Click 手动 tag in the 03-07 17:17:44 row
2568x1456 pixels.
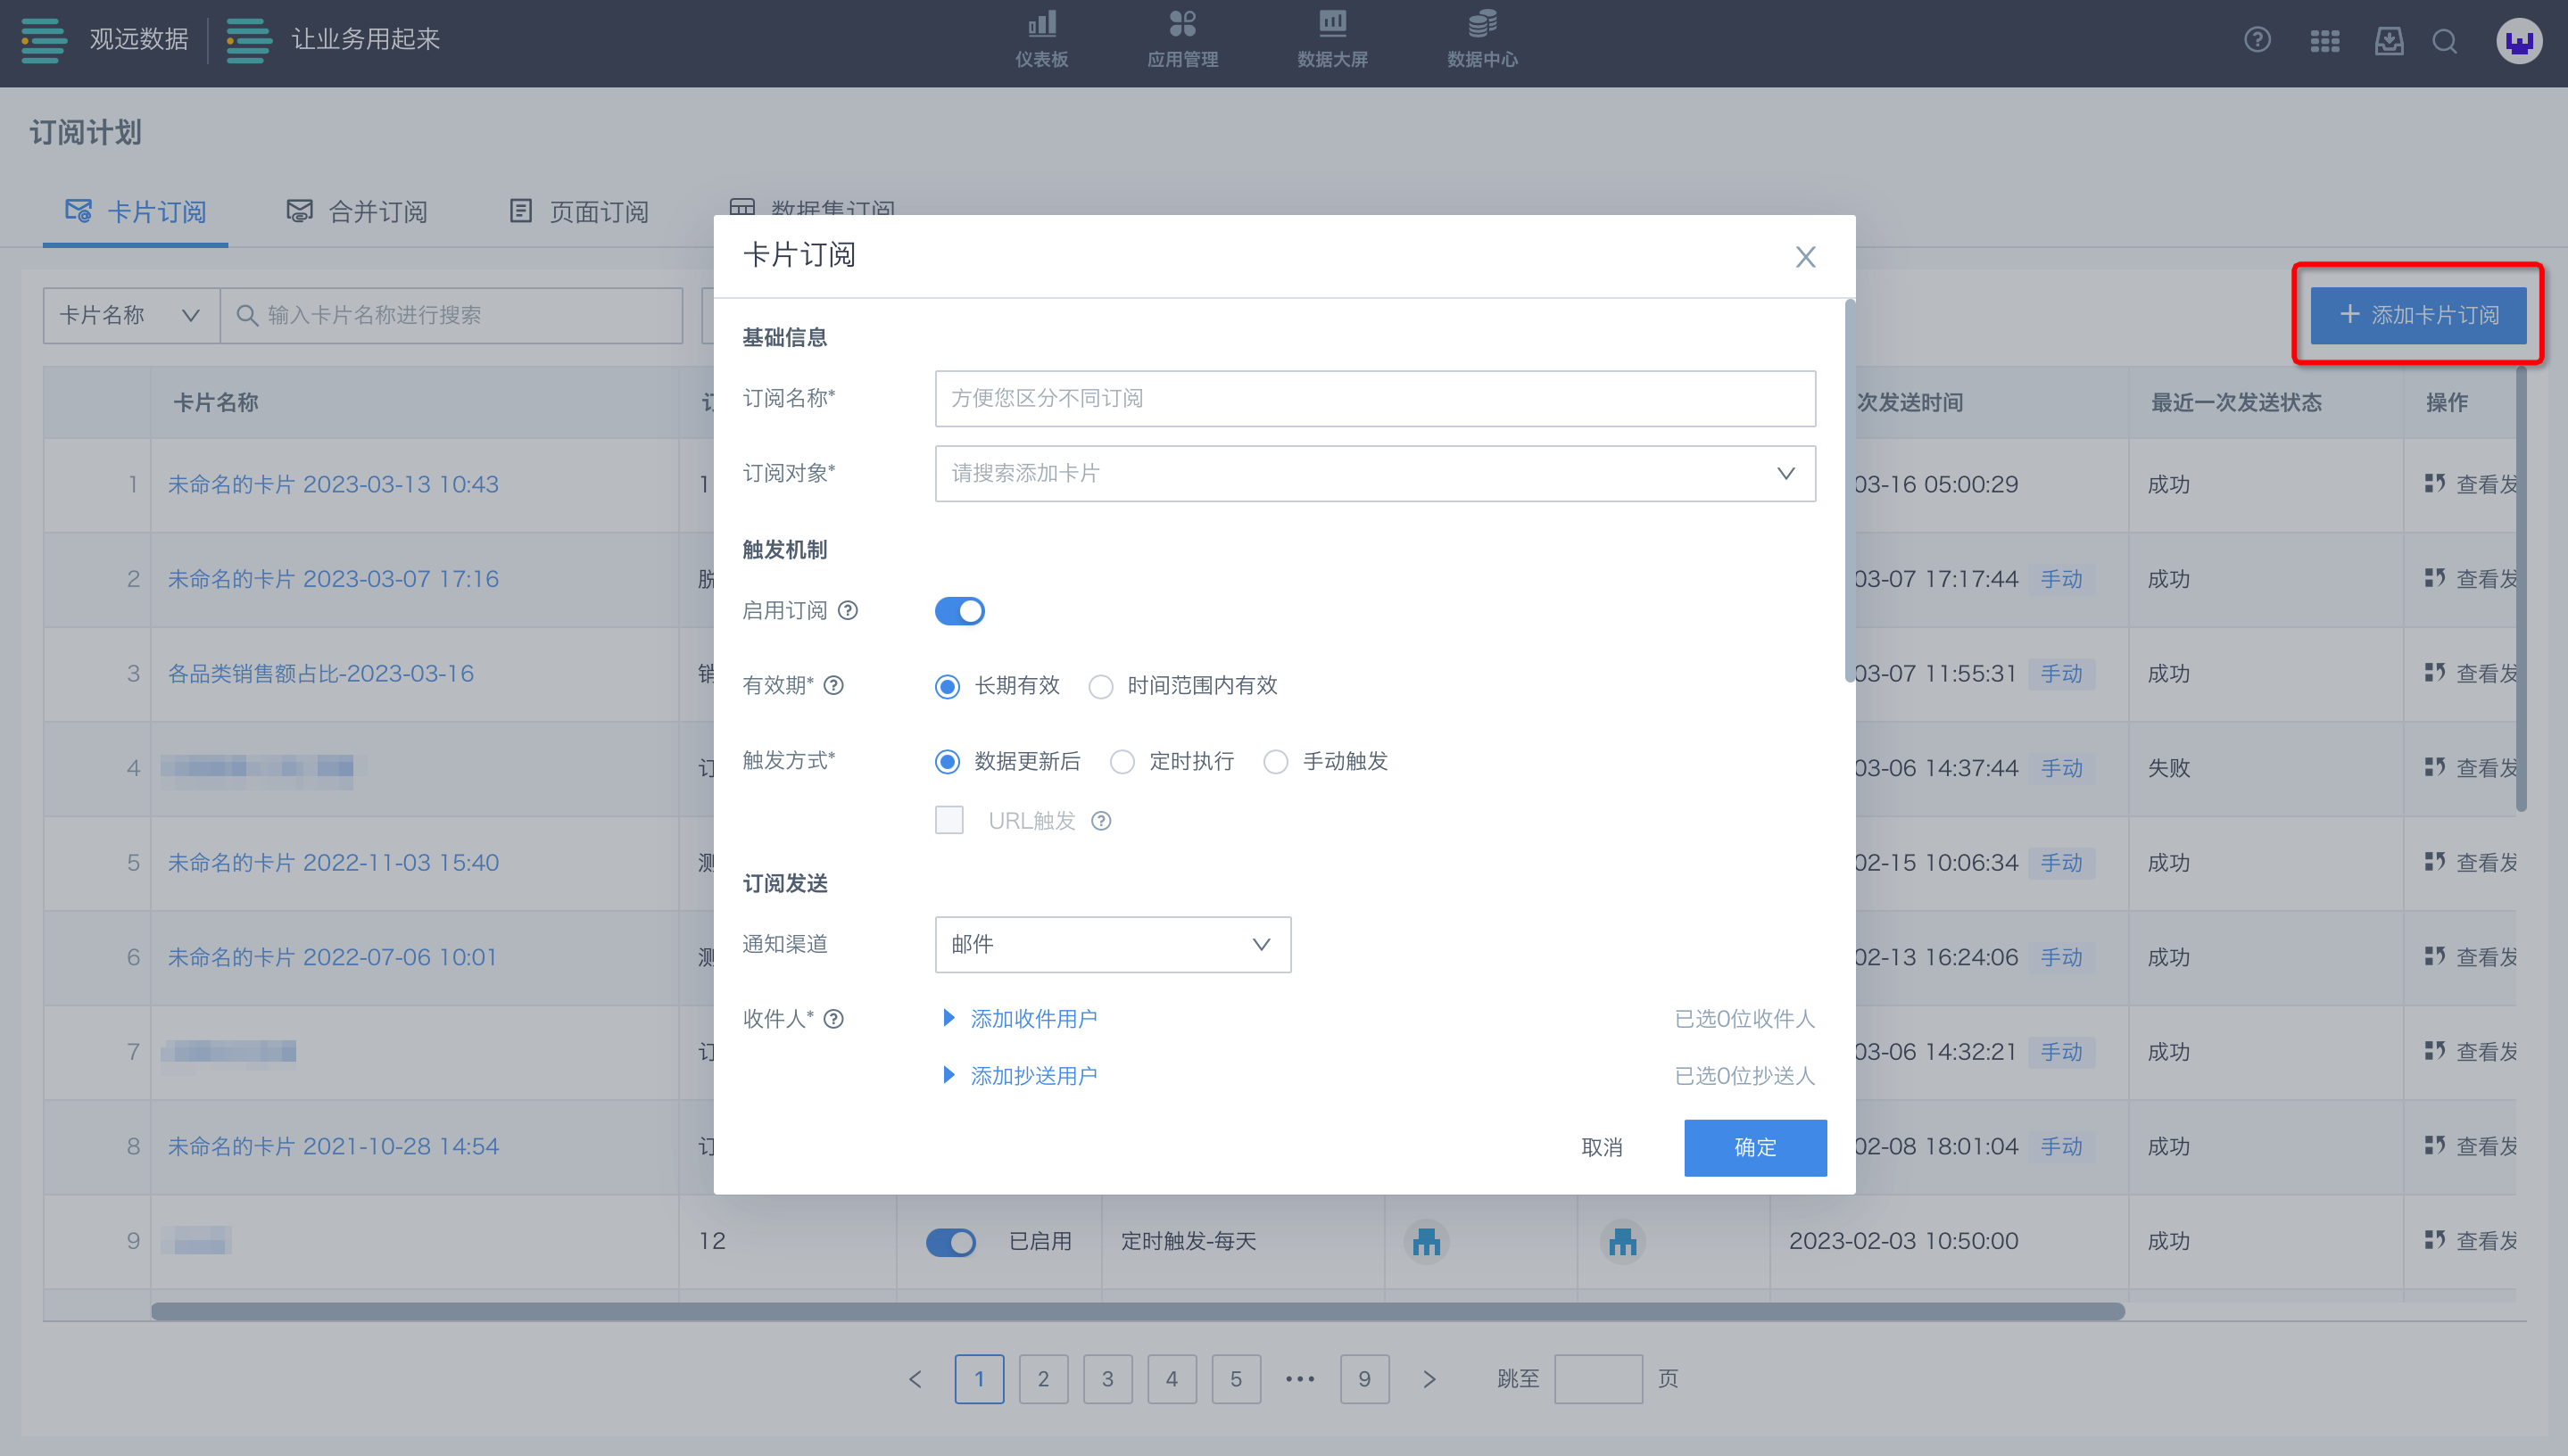(x=2062, y=579)
